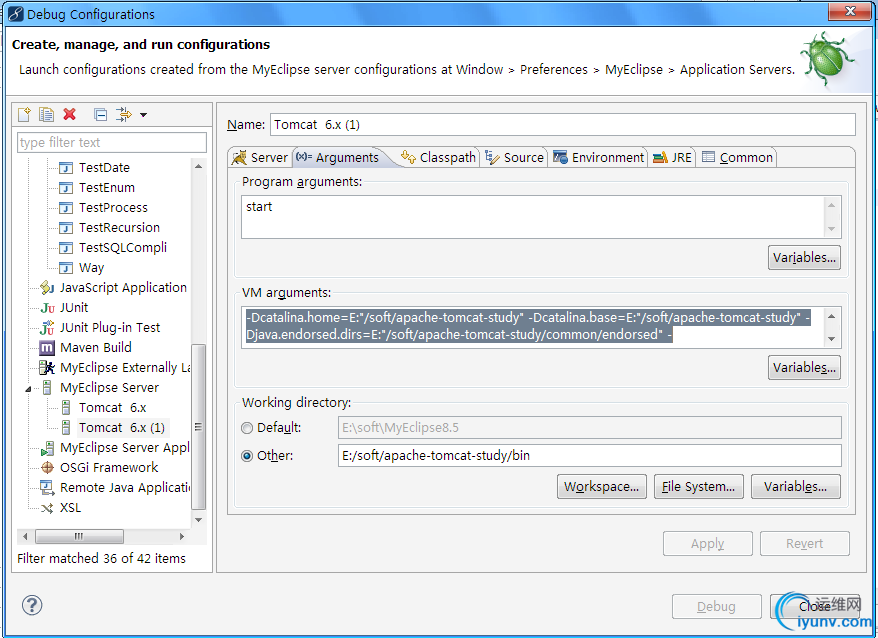This screenshot has height=638, width=878.
Task: Select the TestProcess configuration
Action: (x=113, y=208)
